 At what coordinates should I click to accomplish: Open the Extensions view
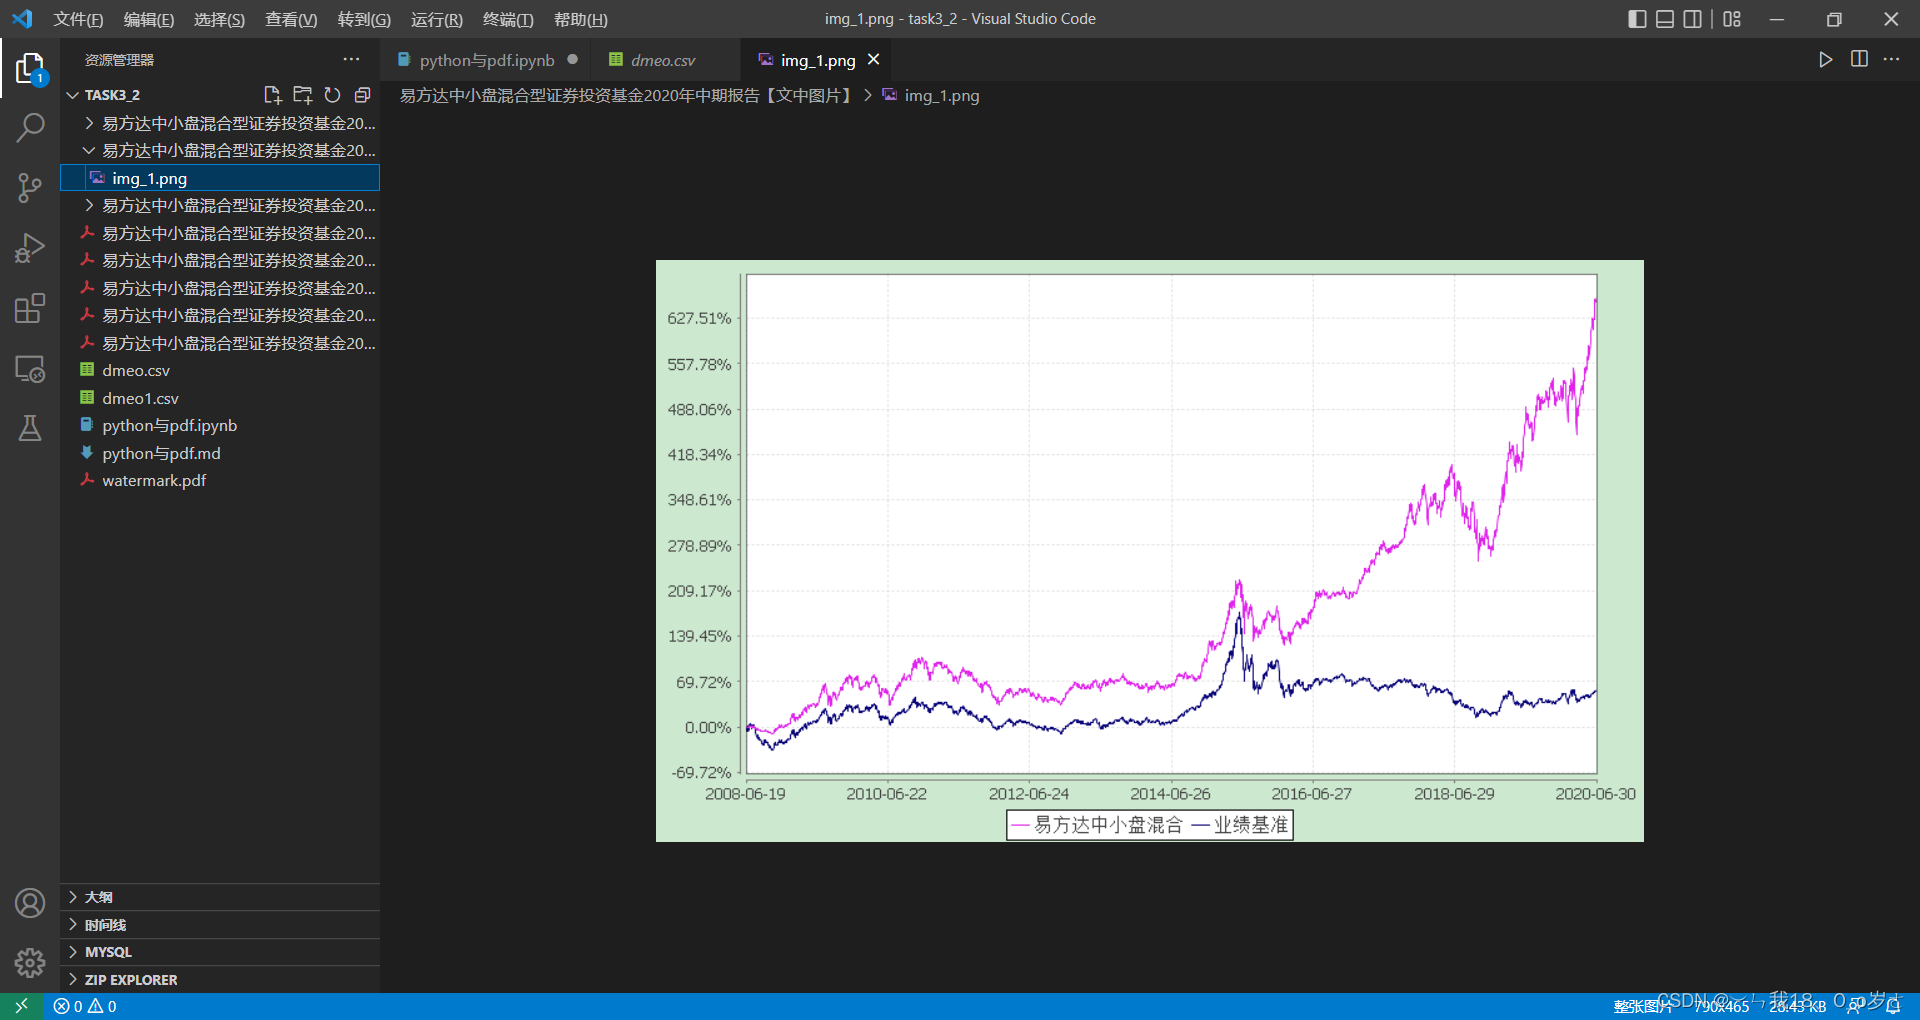pyautogui.click(x=30, y=308)
